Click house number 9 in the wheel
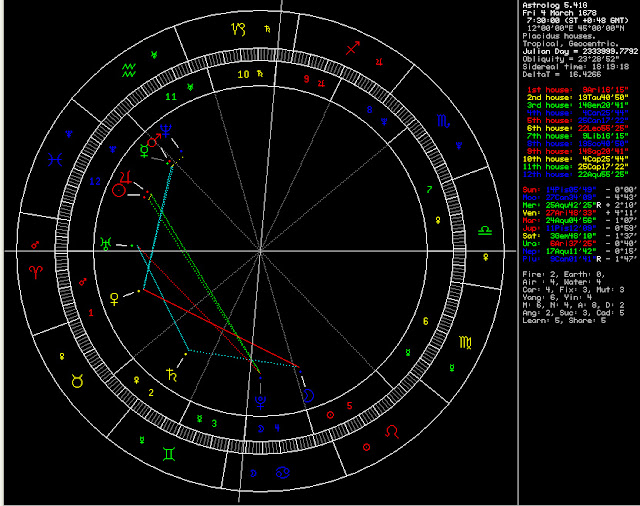The width and height of the screenshot is (640, 506). [307, 79]
